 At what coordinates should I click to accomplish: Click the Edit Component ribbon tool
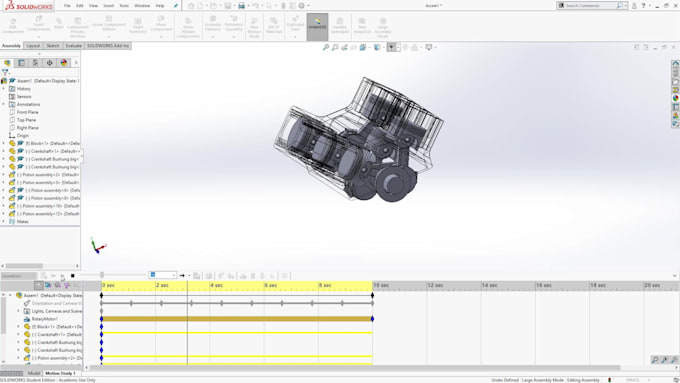(x=13, y=26)
